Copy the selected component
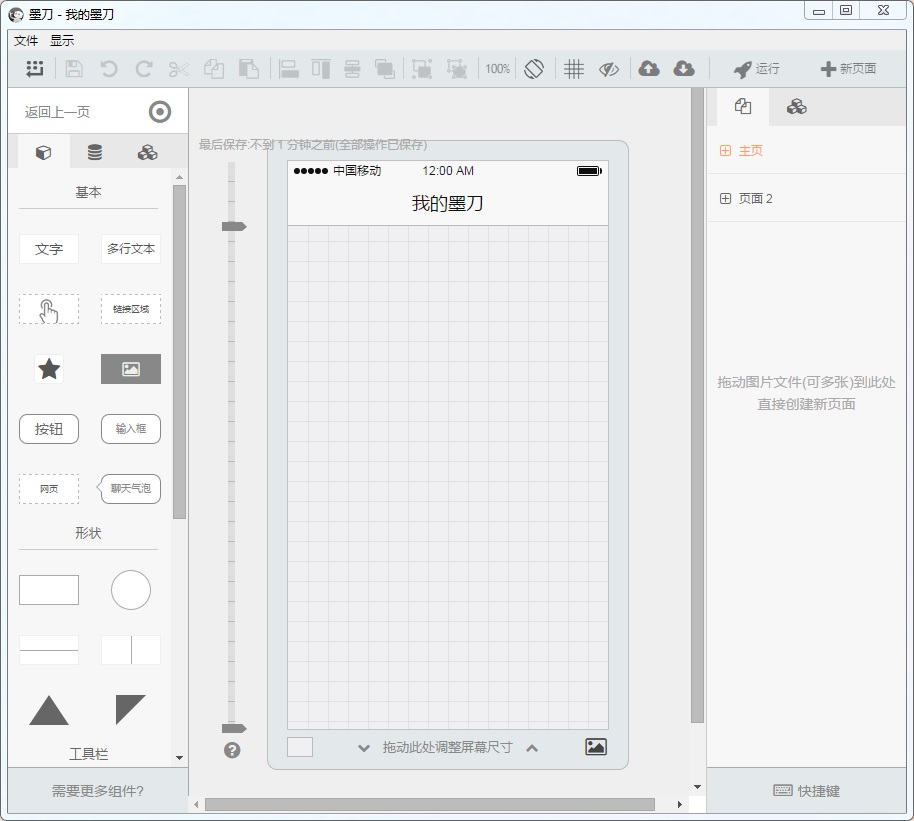Screen dimensions: 914x821 tap(214, 69)
